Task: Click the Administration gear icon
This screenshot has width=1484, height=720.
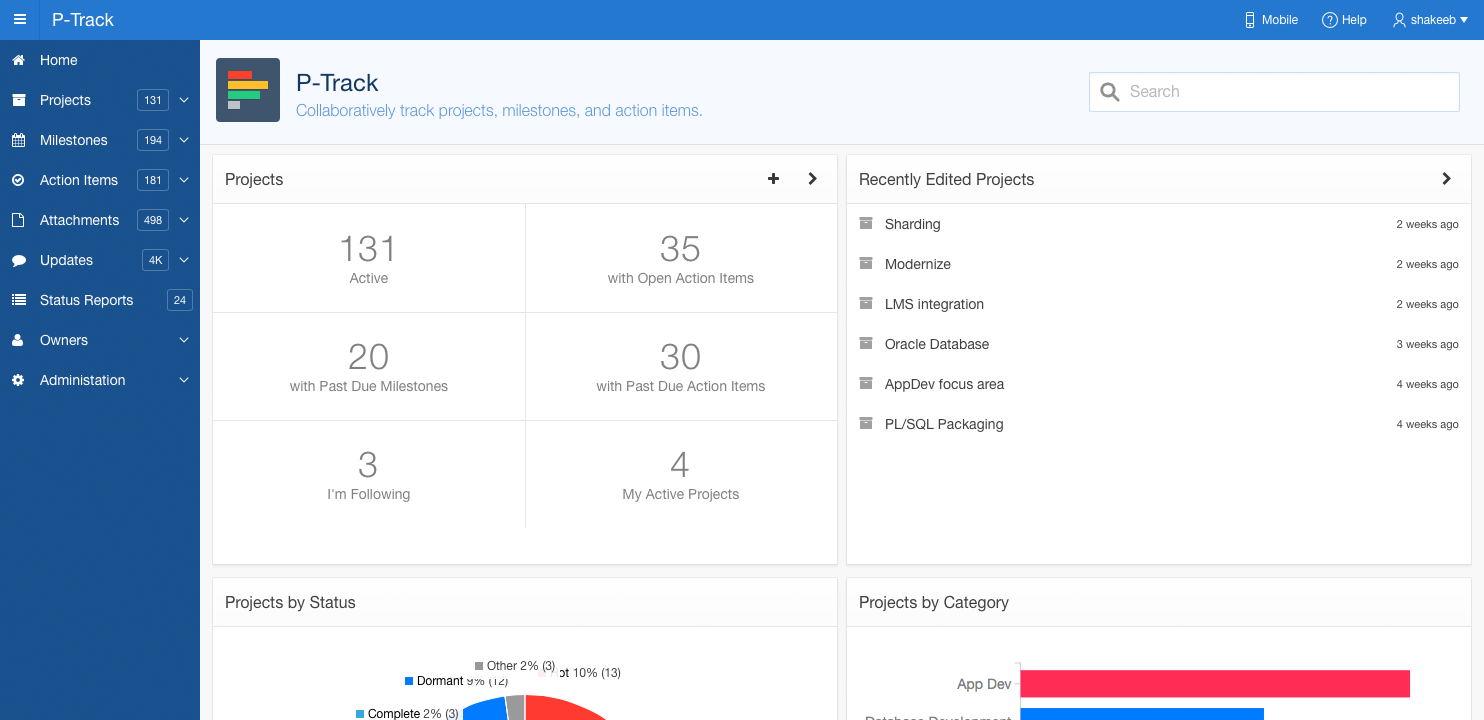Action: click(x=18, y=380)
